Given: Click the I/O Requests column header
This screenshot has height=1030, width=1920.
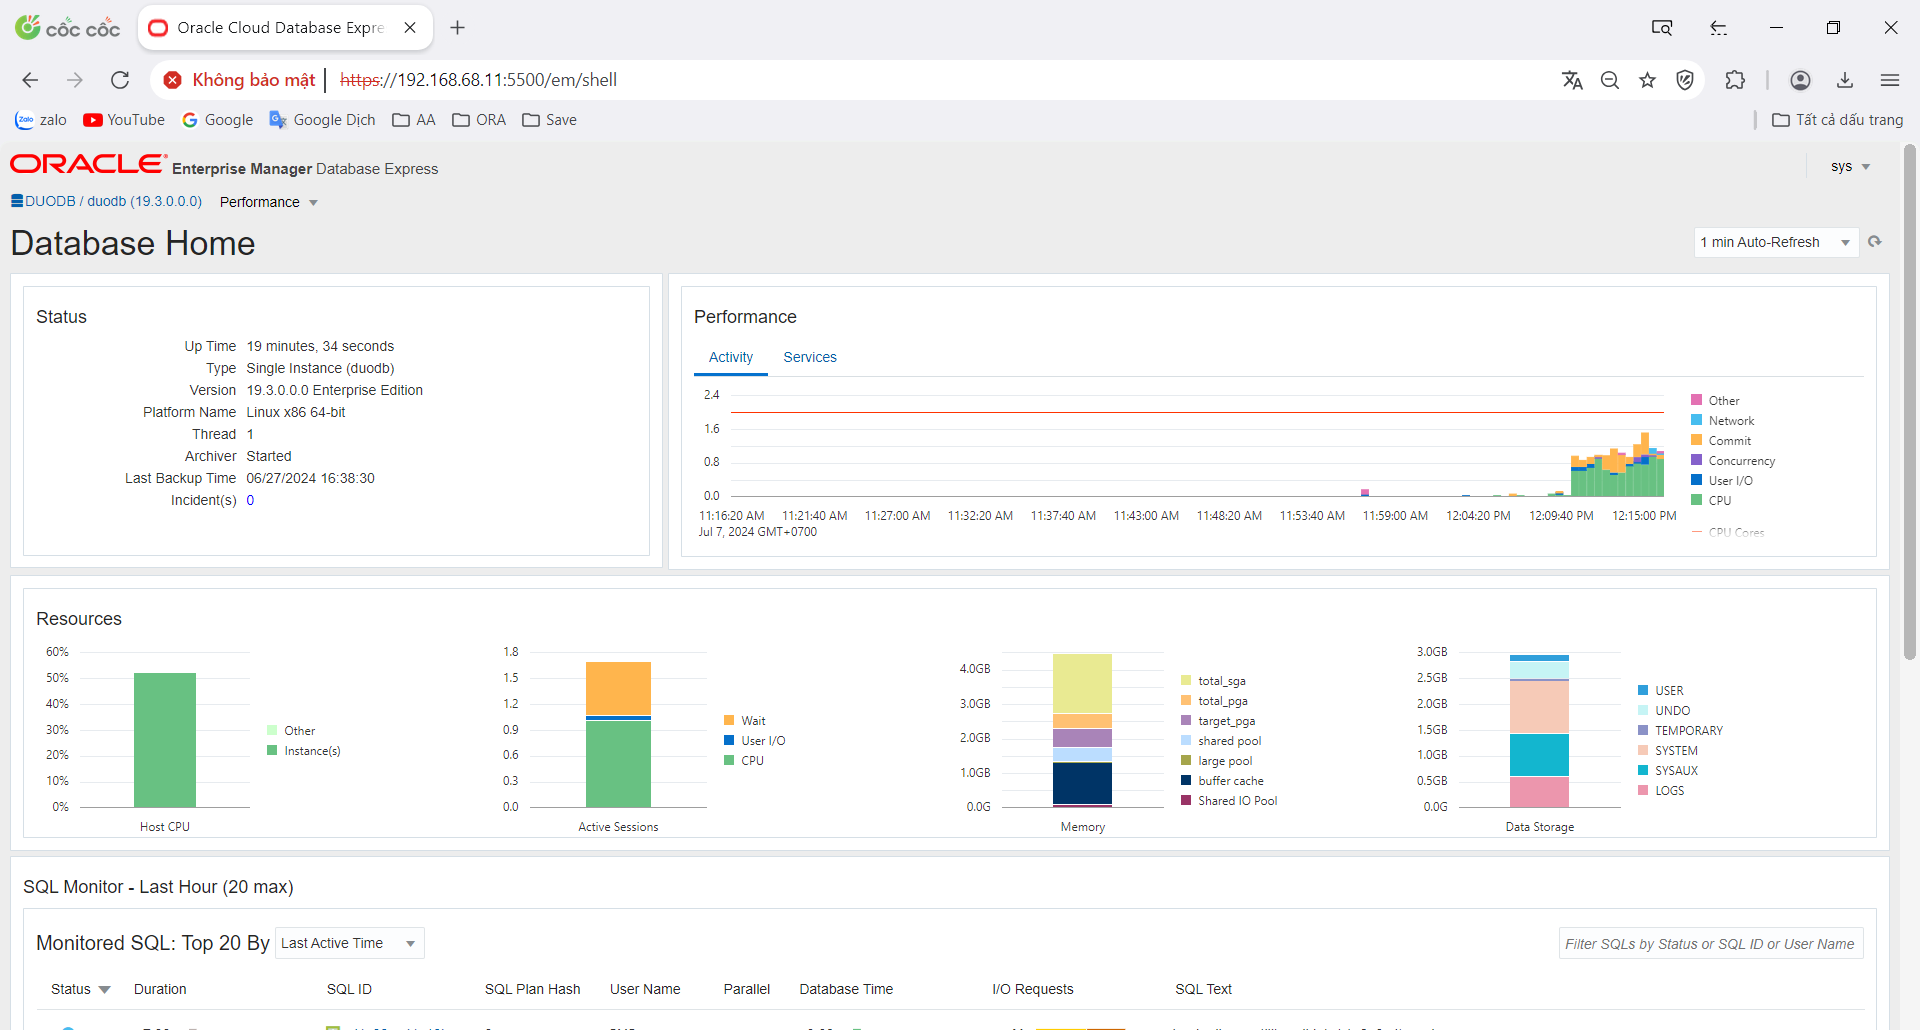Looking at the screenshot, I should coord(1033,989).
